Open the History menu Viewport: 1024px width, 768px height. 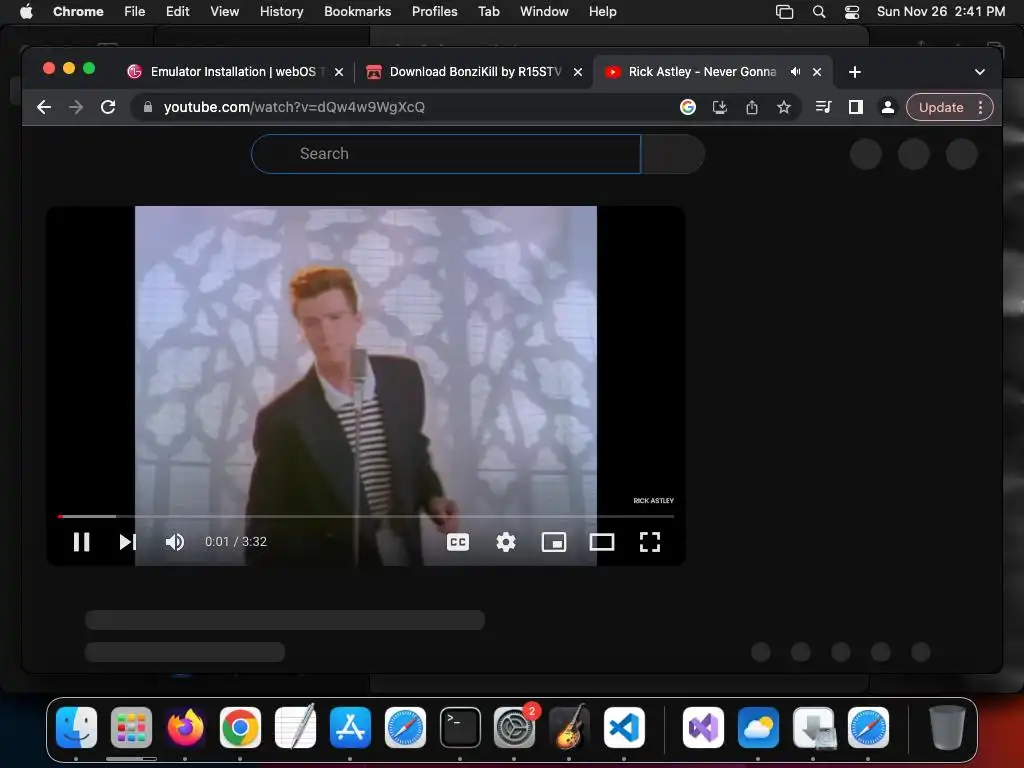(x=281, y=11)
